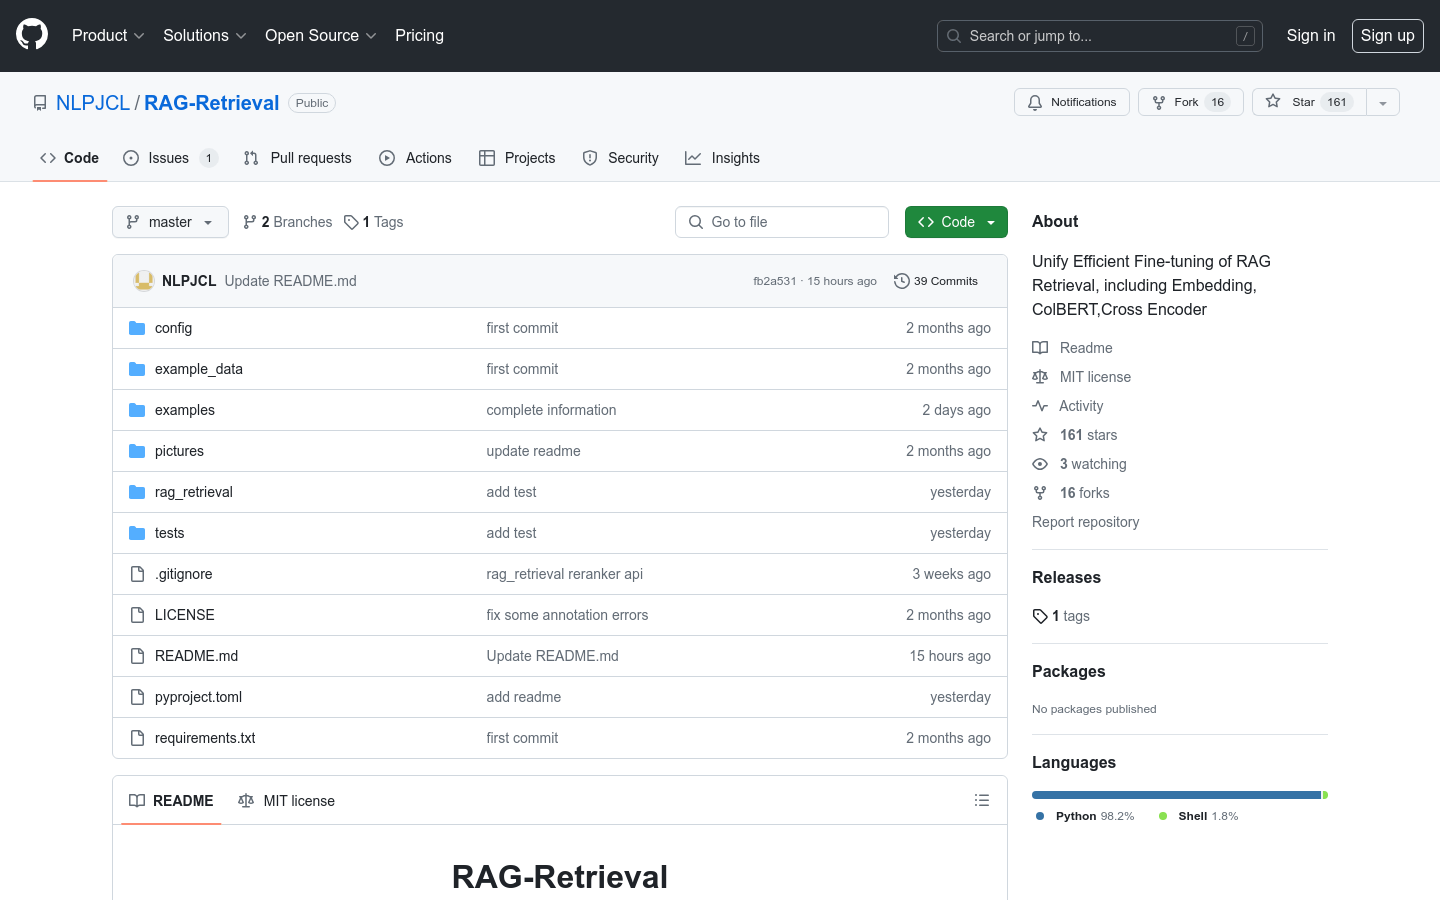This screenshot has height=900, width=1440.
Task: Click the examples folder icon
Action: pyautogui.click(x=137, y=410)
